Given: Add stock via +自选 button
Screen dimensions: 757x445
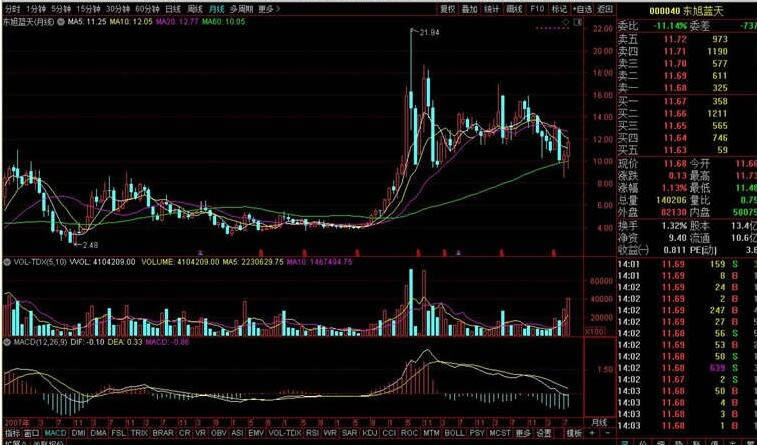Looking at the screenshot, I should 581,8.
